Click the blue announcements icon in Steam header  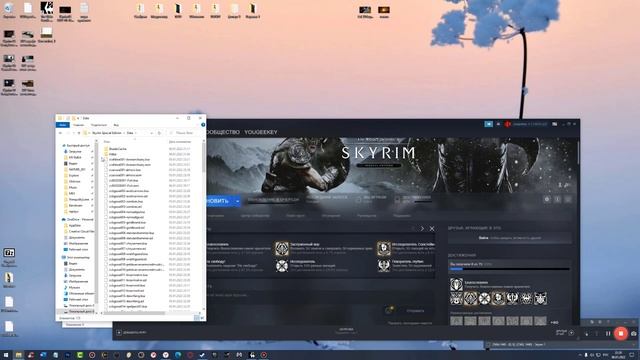click(x=489, y=124)
